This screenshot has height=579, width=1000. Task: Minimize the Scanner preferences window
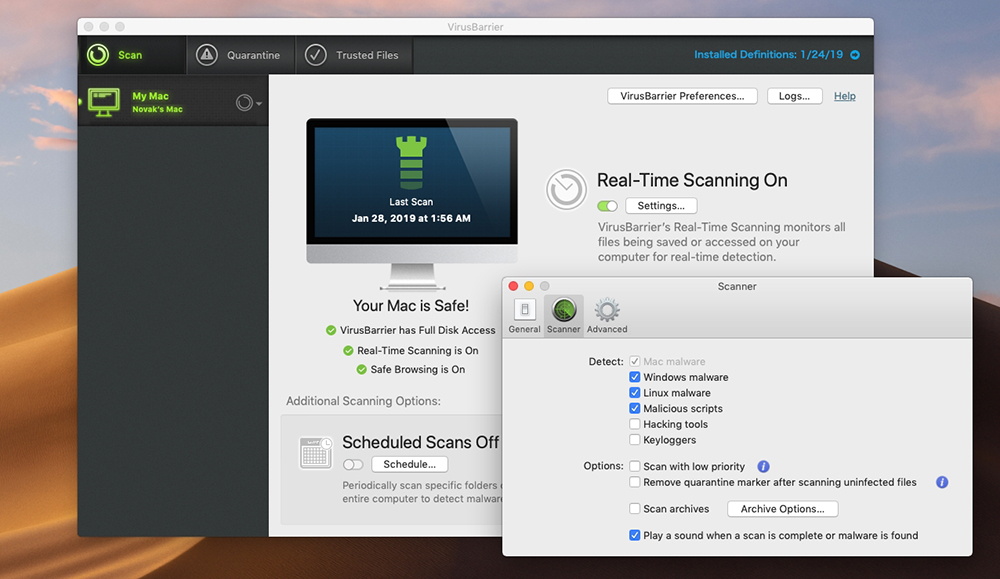coord(529,286)
